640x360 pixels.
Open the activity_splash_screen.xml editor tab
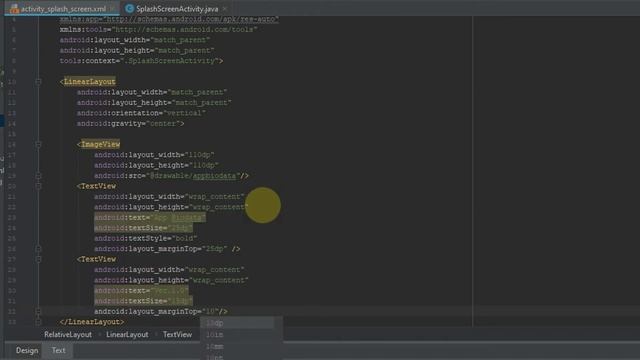(63, 9)
